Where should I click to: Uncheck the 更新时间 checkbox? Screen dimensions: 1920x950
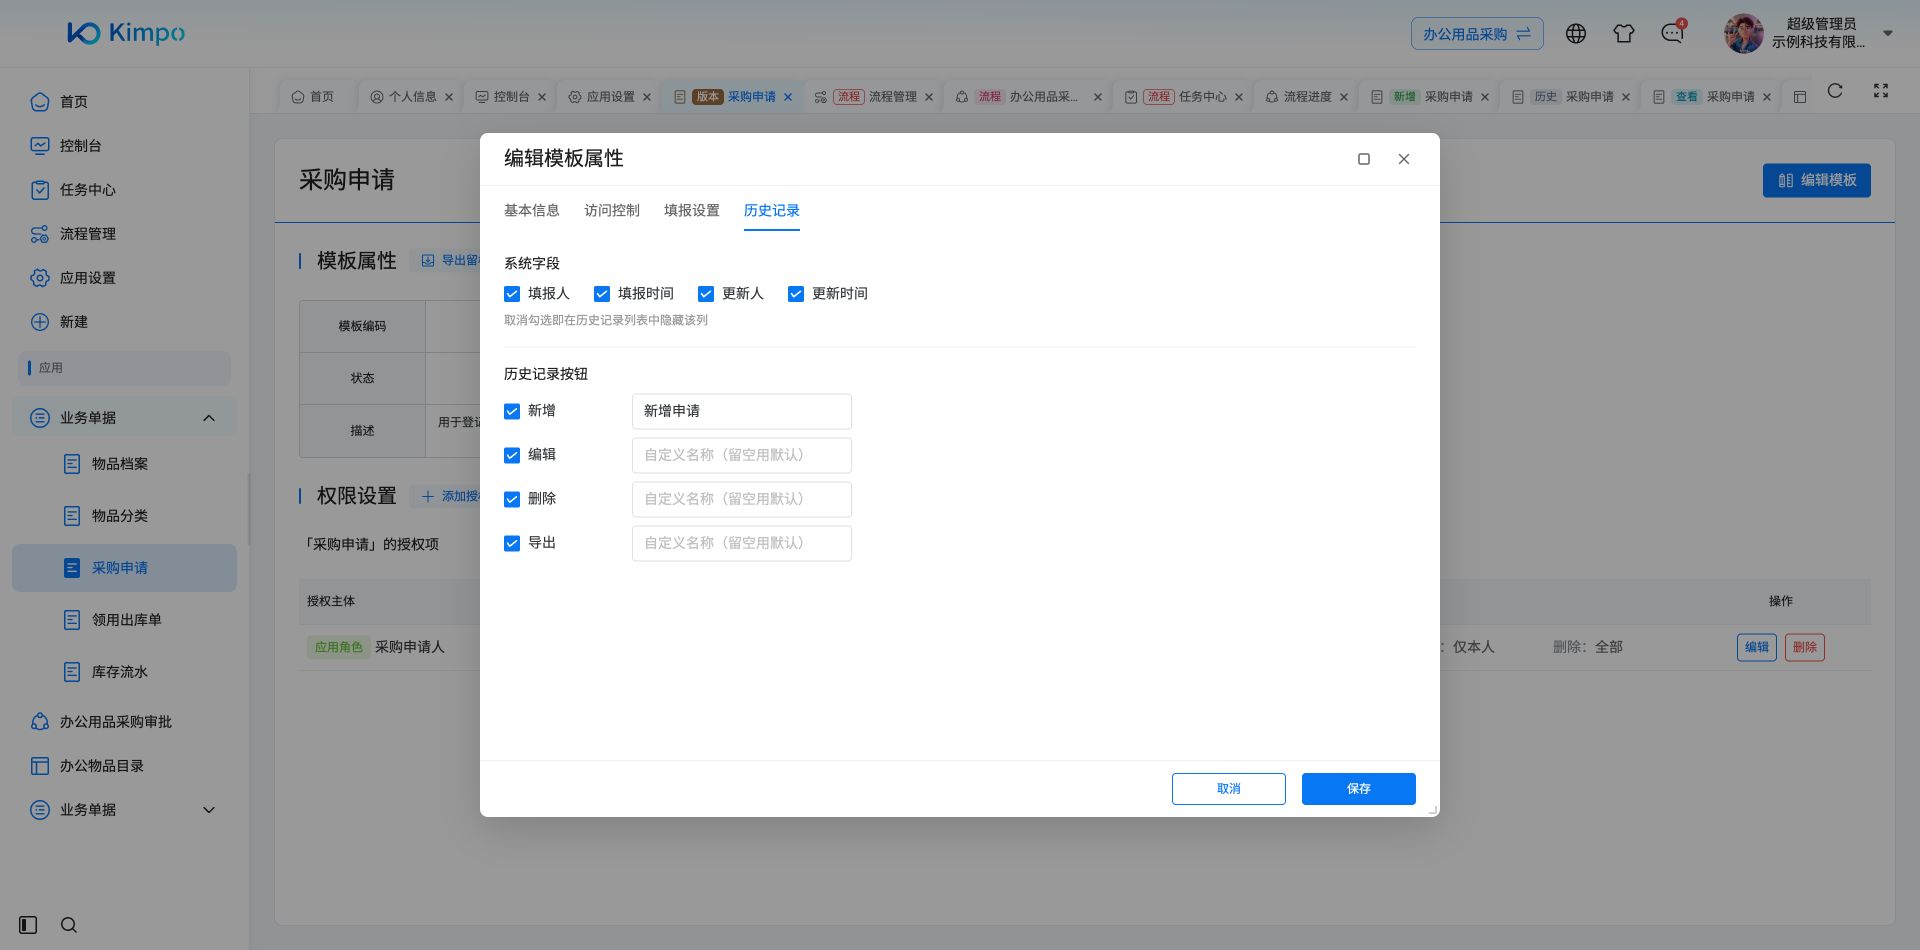coord(796,294)
